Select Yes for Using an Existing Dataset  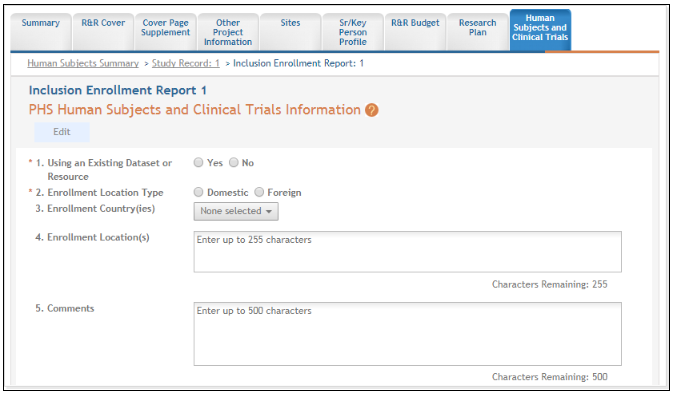tap(198, 163)
